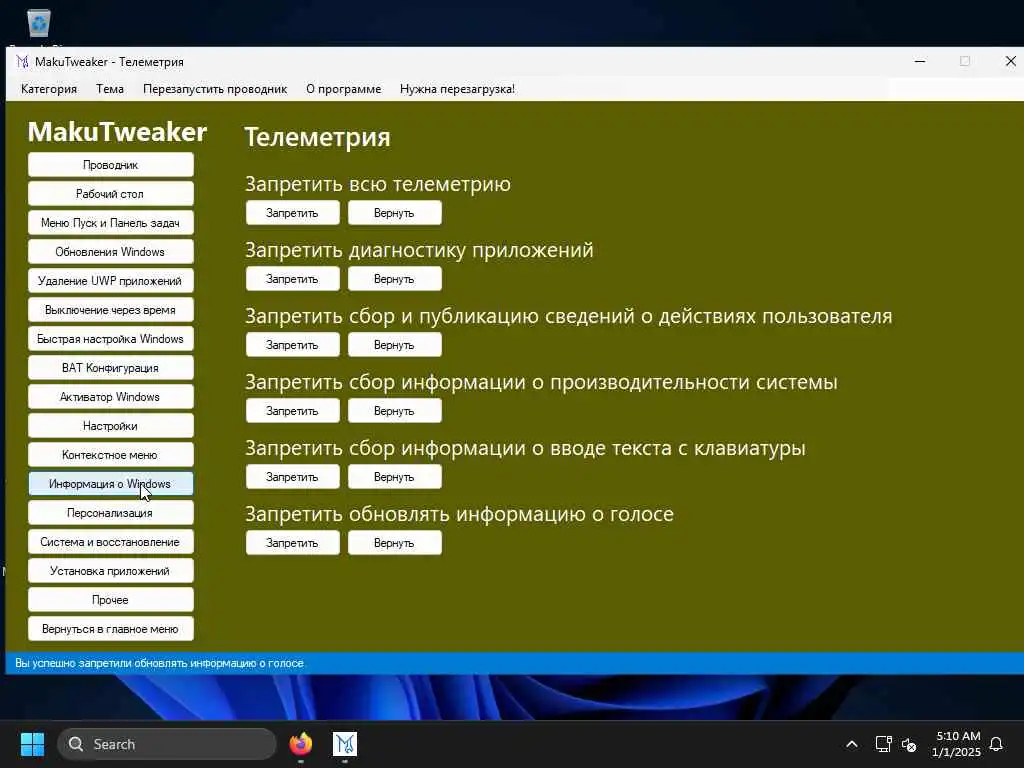Click Запретить under диагностику приложений
Screen dimensions: 1024x768
click(x=293, y=279)
